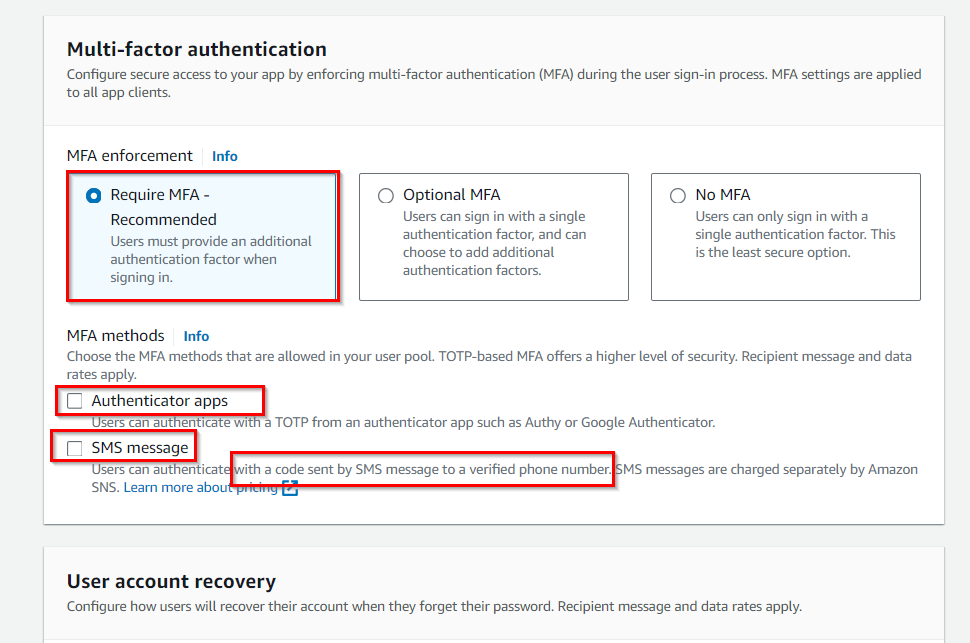
Task: Click the Optional MFA card description text
Action: click(x=494, y=243)
